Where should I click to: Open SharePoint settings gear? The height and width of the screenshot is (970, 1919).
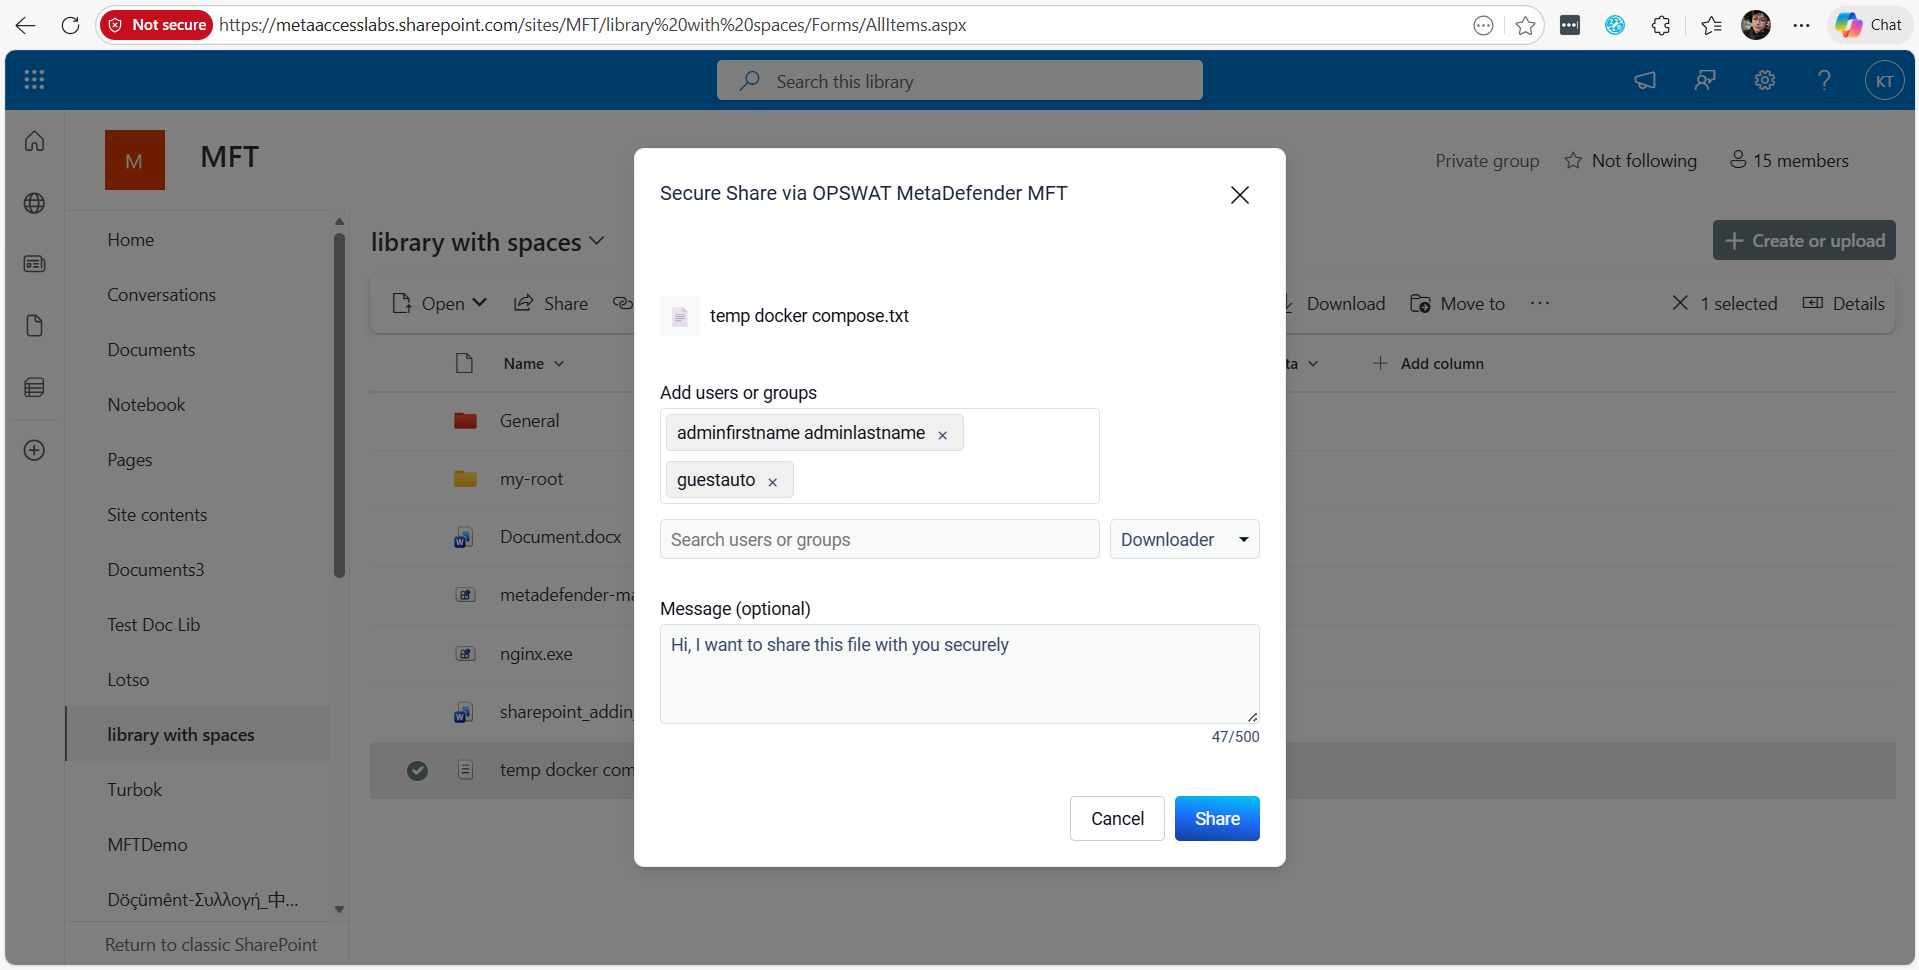pos(1764,80)
